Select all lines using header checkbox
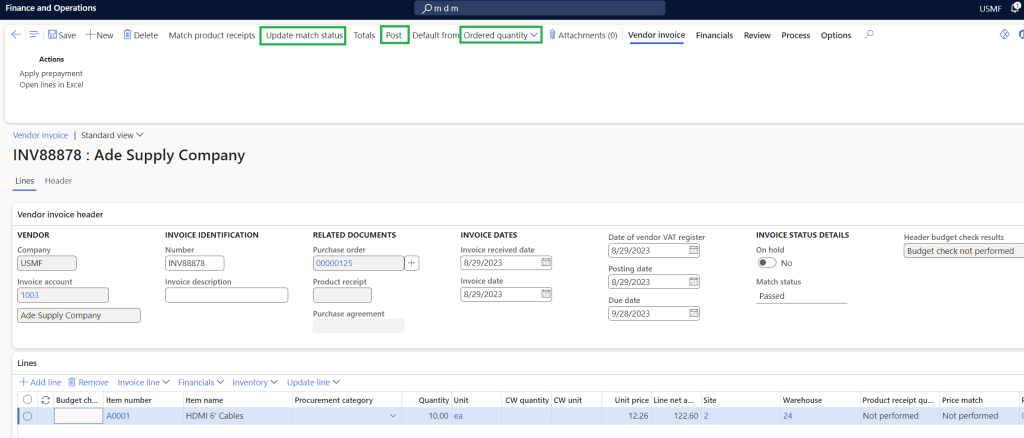Viewport: 1024px width, 438px height. pos(27,400)
